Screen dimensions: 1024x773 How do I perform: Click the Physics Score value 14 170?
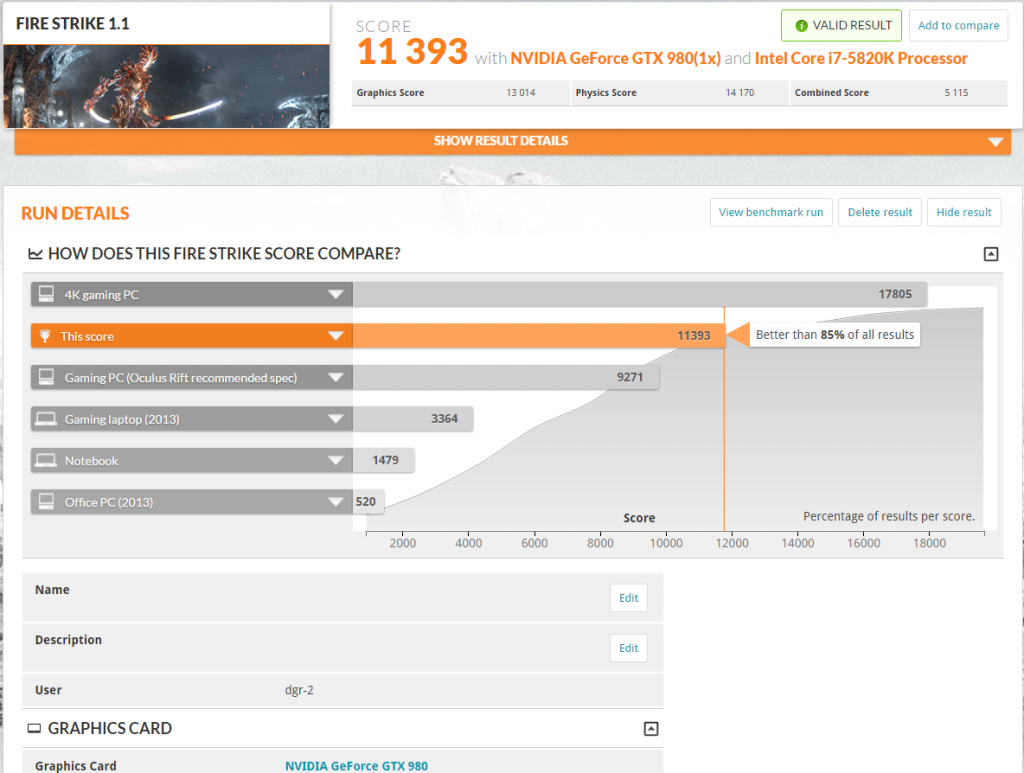coord(740,93)
